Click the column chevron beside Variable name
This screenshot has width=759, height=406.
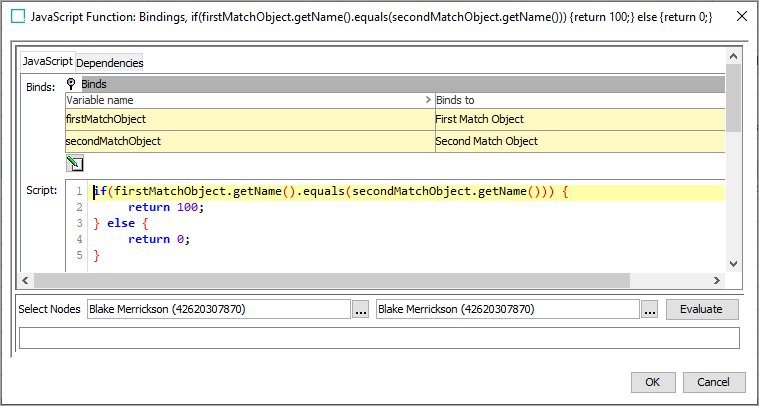[x=428, y=100]
